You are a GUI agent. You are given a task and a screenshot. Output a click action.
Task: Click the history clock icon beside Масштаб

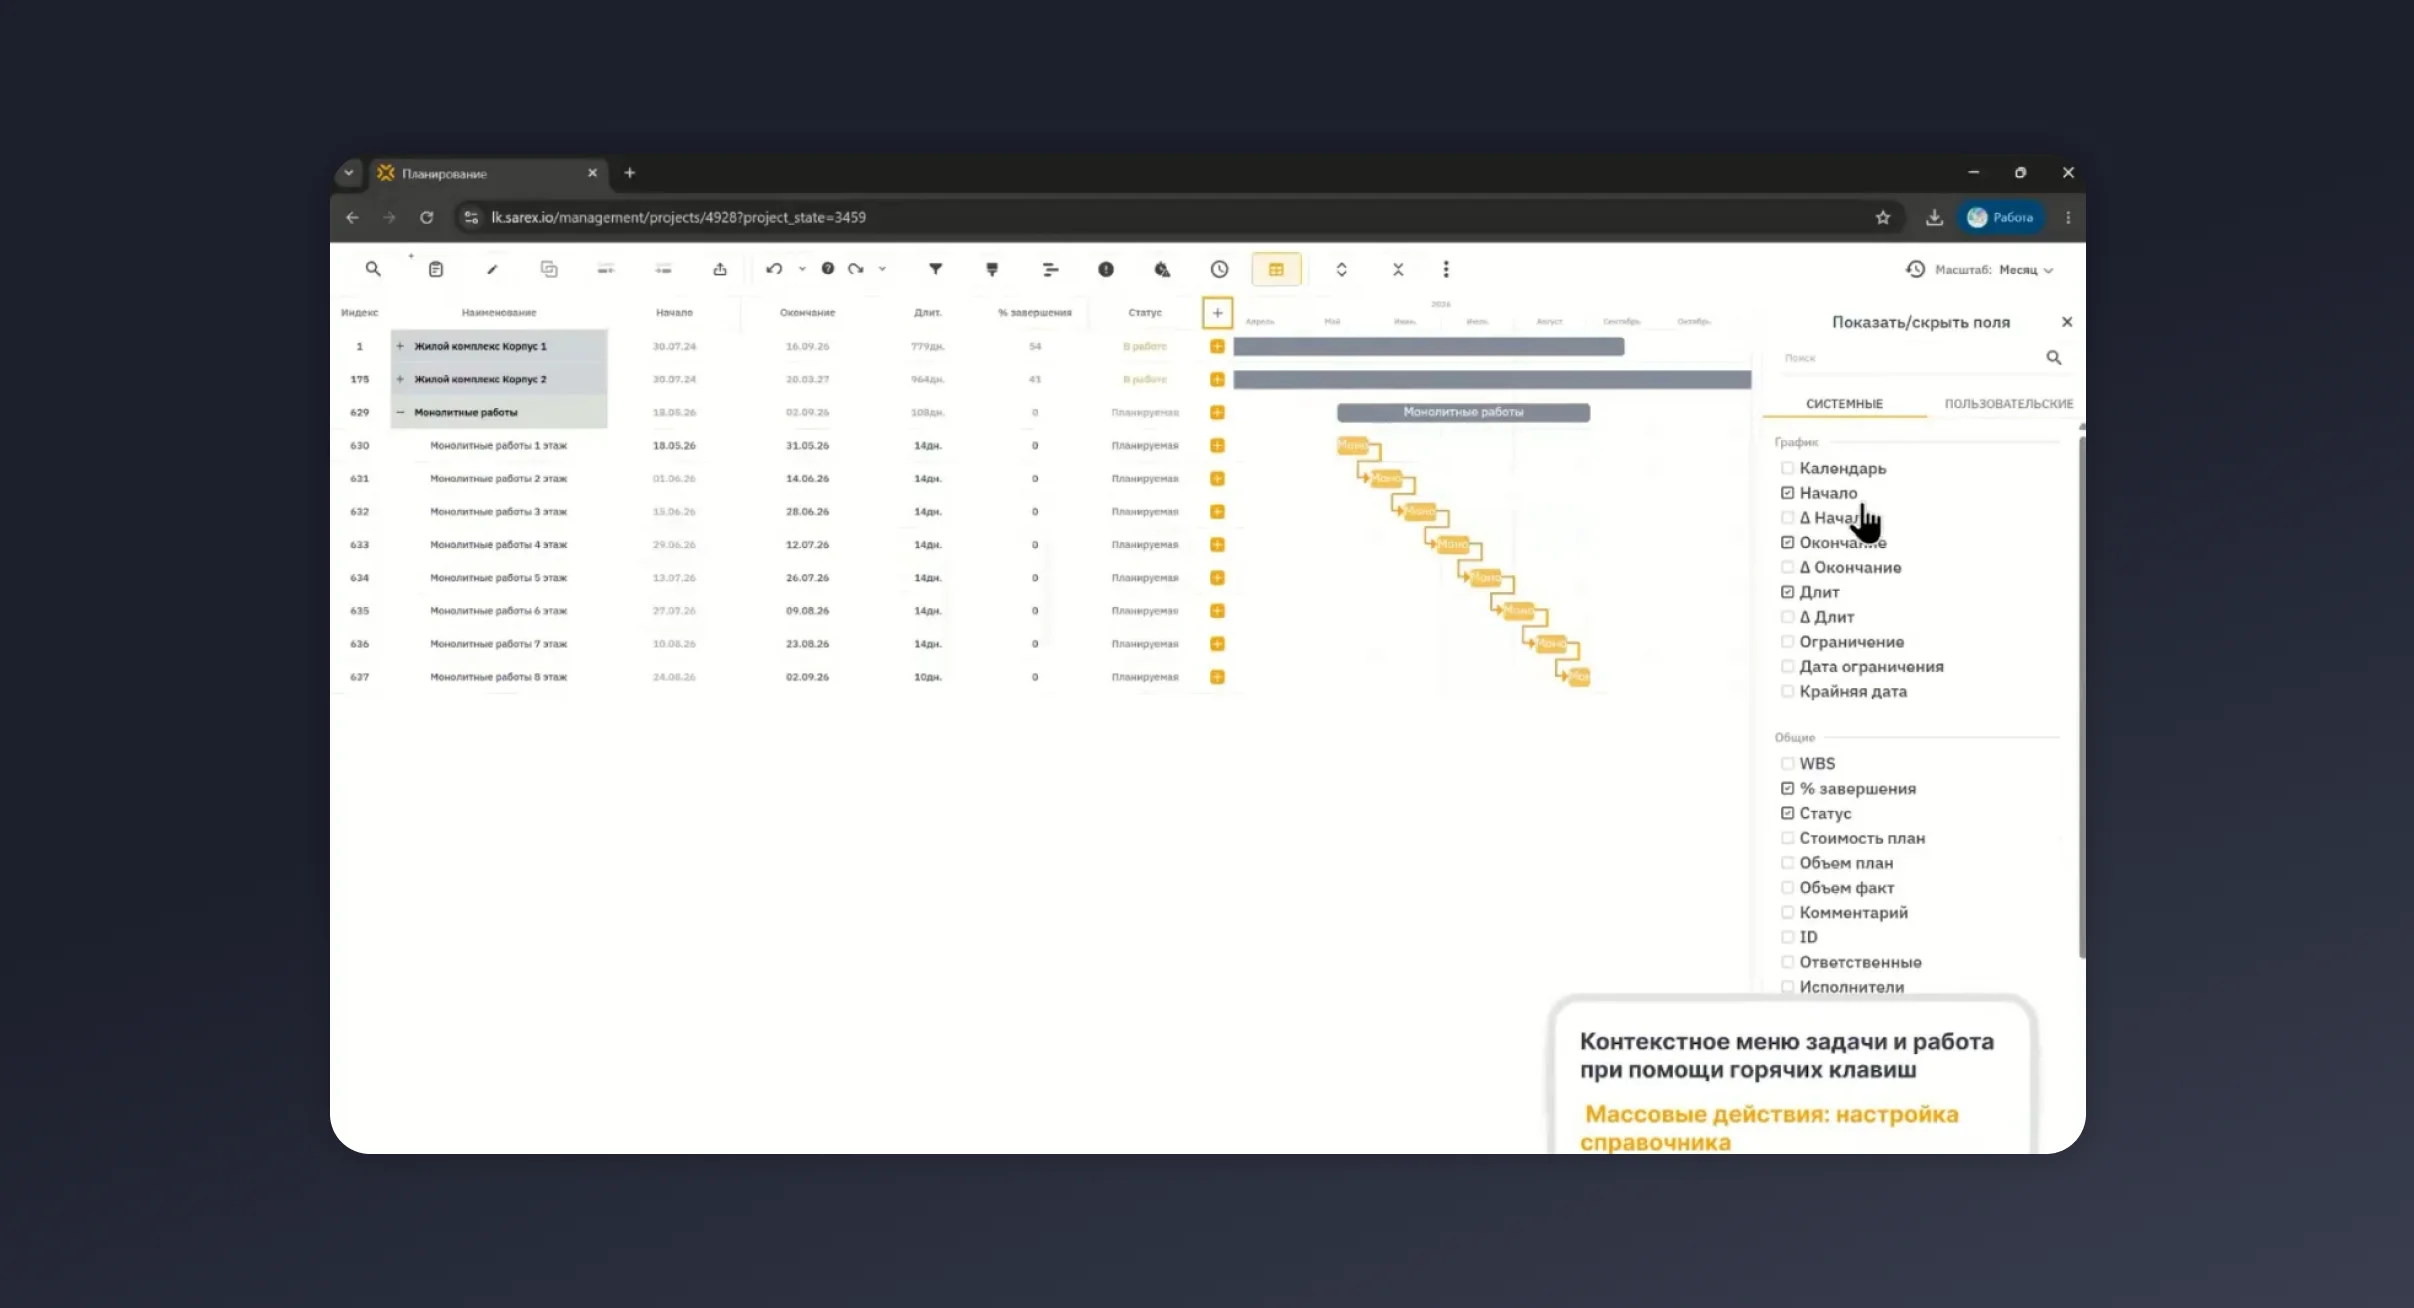pos(1915,269)
